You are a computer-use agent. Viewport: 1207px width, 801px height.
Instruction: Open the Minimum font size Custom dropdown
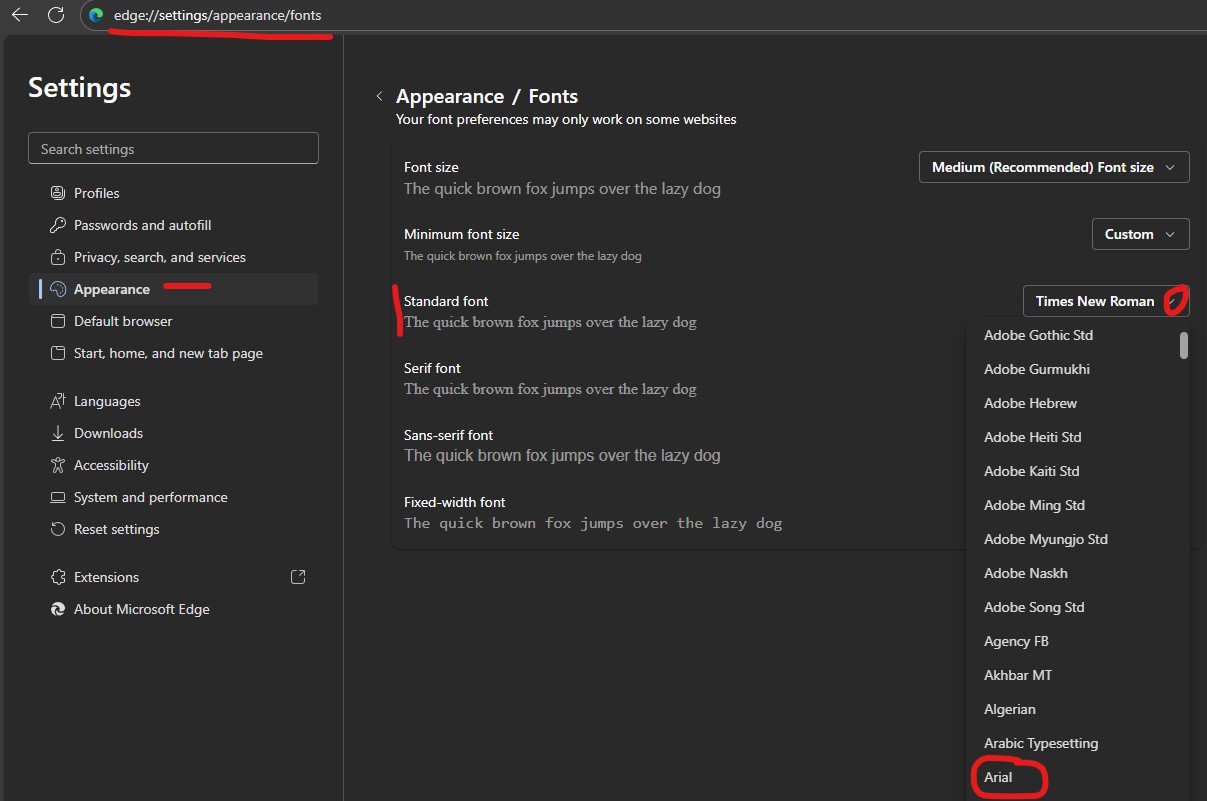pyautogui.click(x=1141, y=234)
